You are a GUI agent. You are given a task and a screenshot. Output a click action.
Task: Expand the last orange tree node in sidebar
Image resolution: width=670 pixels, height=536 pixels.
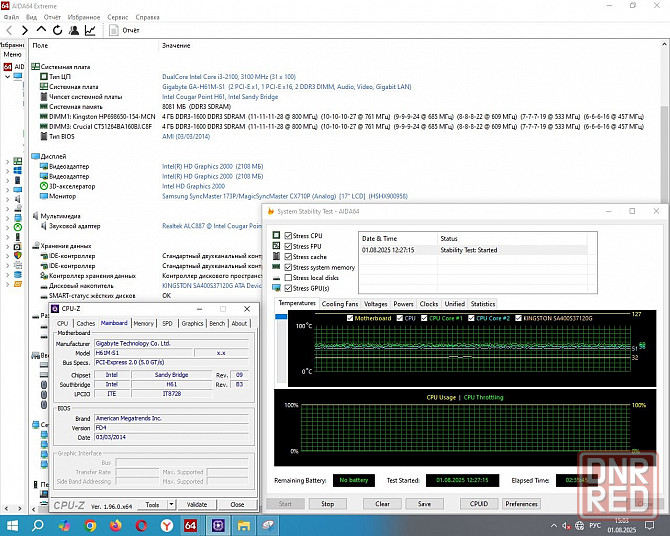pyautogui.click(x=7, y=284)
